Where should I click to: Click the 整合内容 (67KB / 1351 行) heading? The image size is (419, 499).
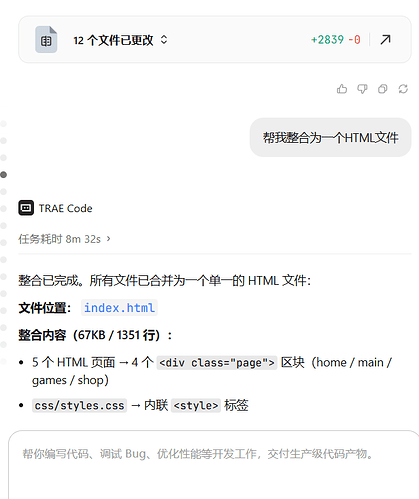[x=95, y=335]
